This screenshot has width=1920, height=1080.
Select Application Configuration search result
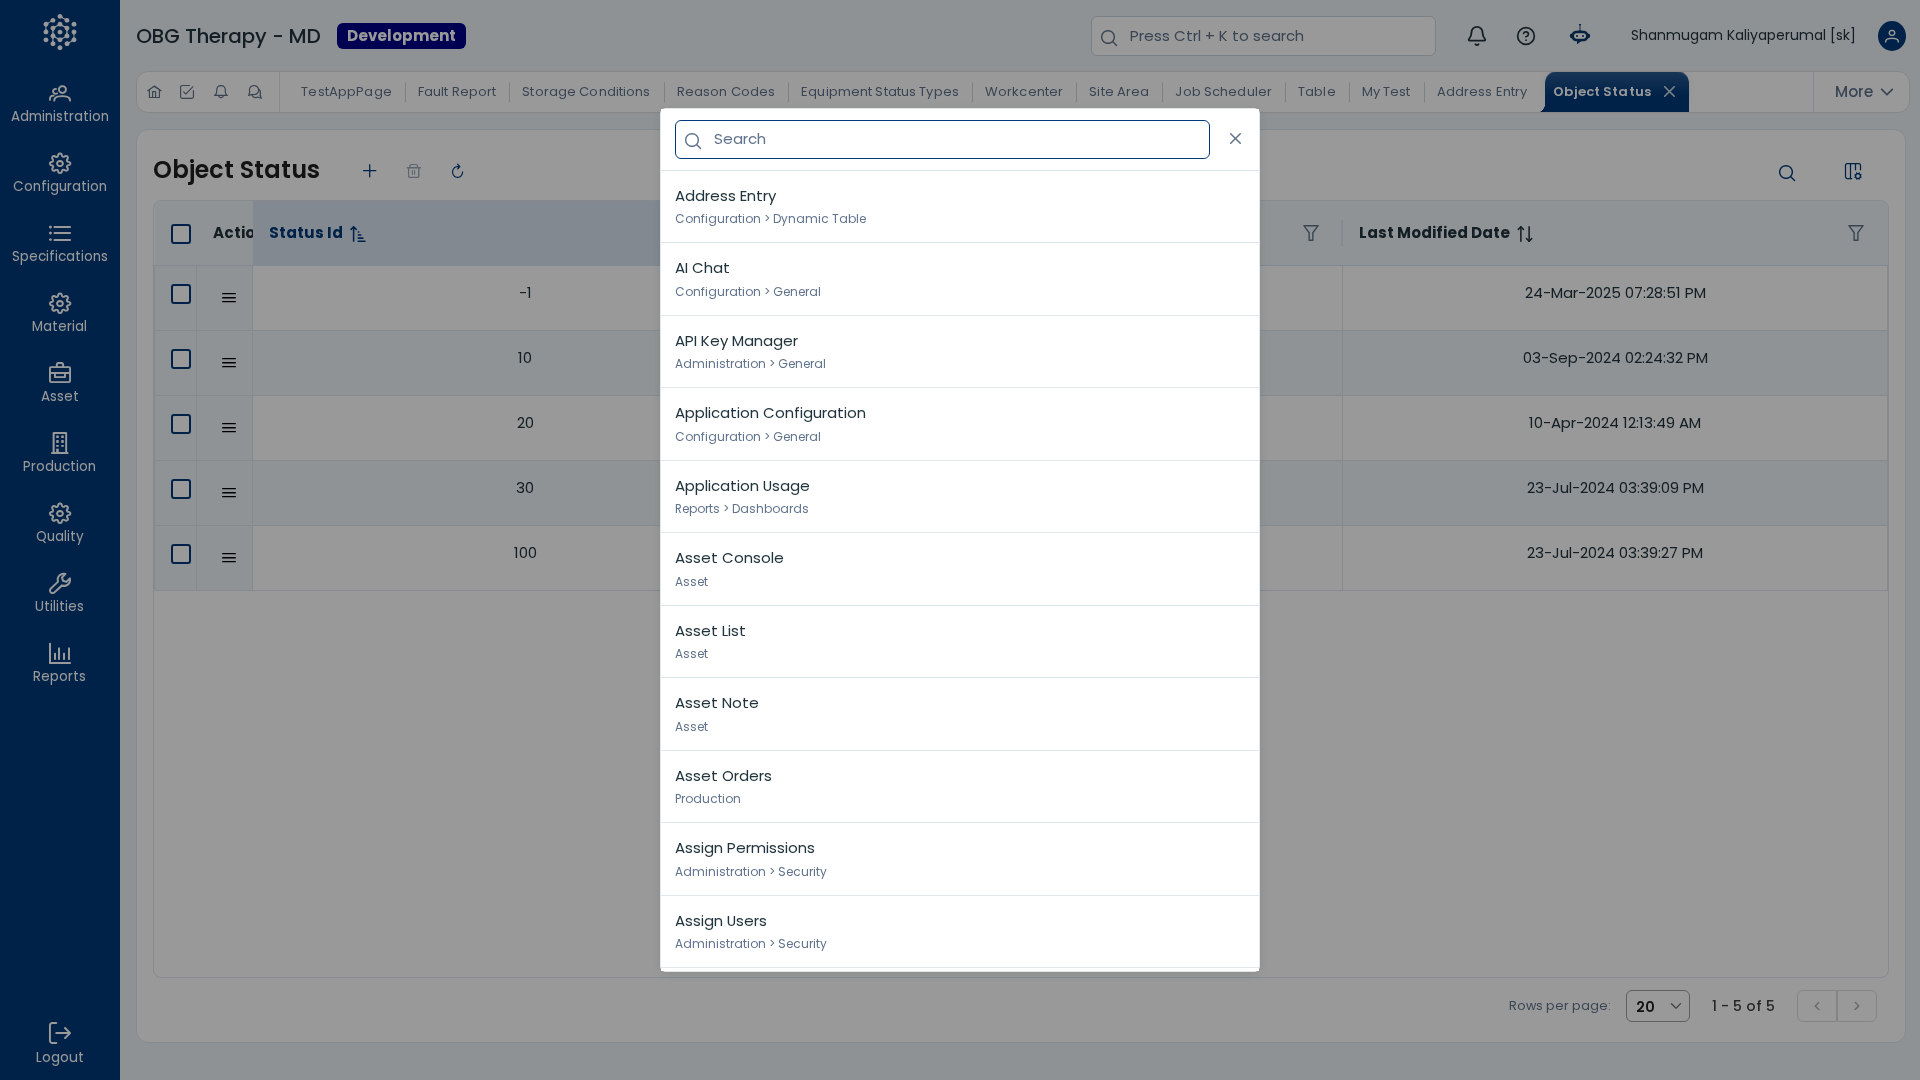(960, 424)
